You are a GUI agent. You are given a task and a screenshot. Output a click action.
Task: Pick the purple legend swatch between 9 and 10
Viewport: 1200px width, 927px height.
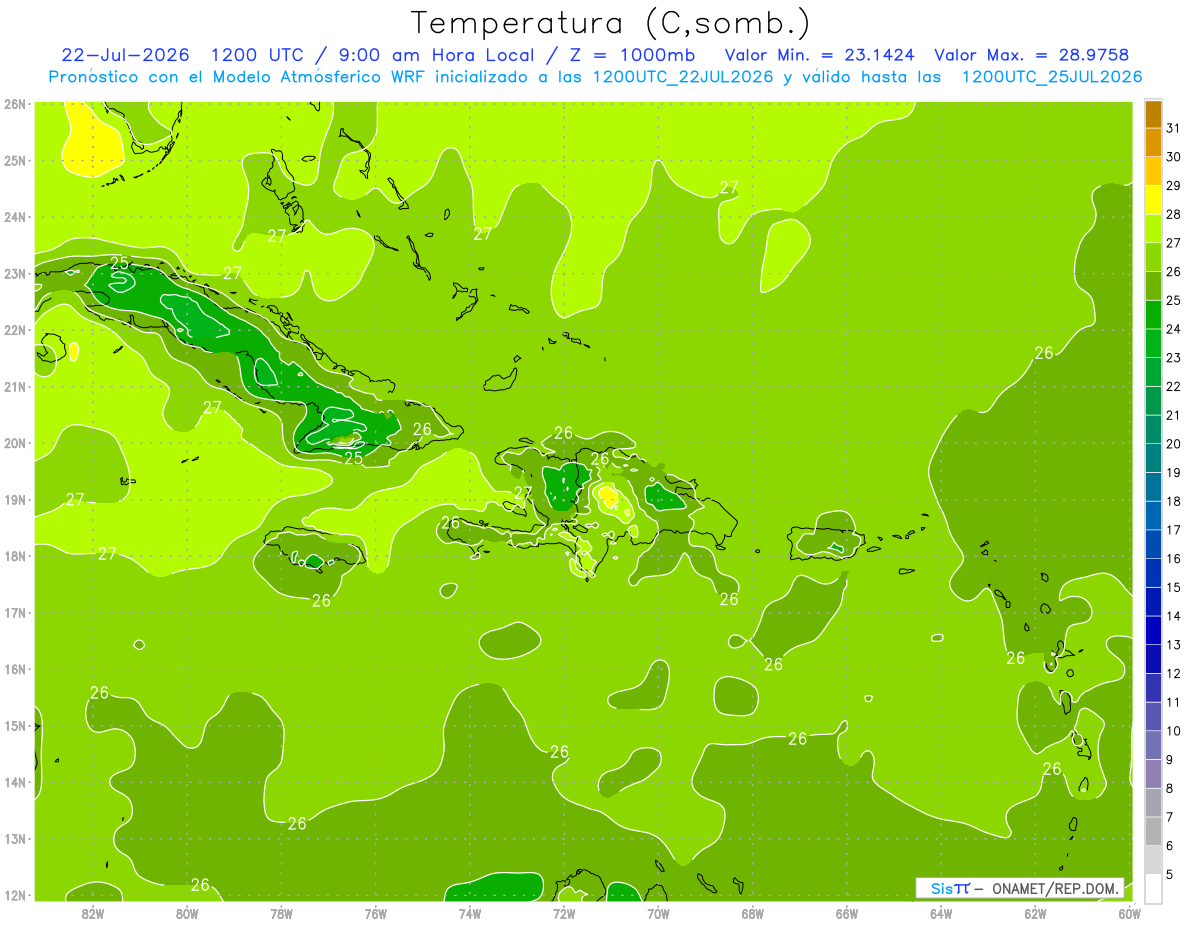click(x=1153, y=745)
